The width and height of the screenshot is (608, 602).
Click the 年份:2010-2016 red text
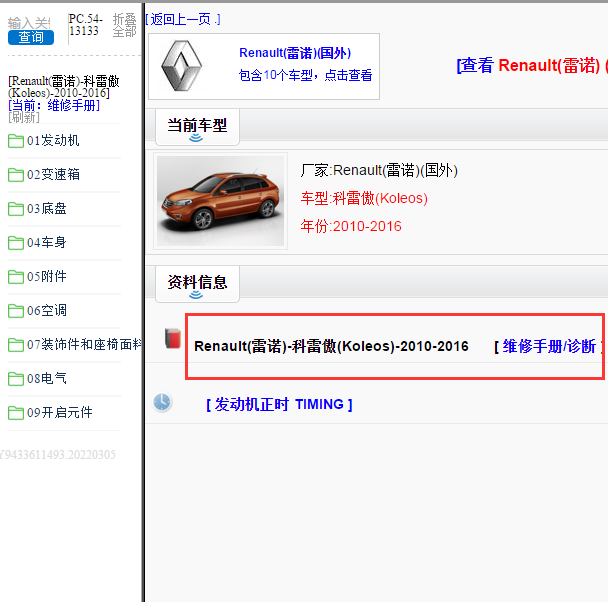click(351, 226)
